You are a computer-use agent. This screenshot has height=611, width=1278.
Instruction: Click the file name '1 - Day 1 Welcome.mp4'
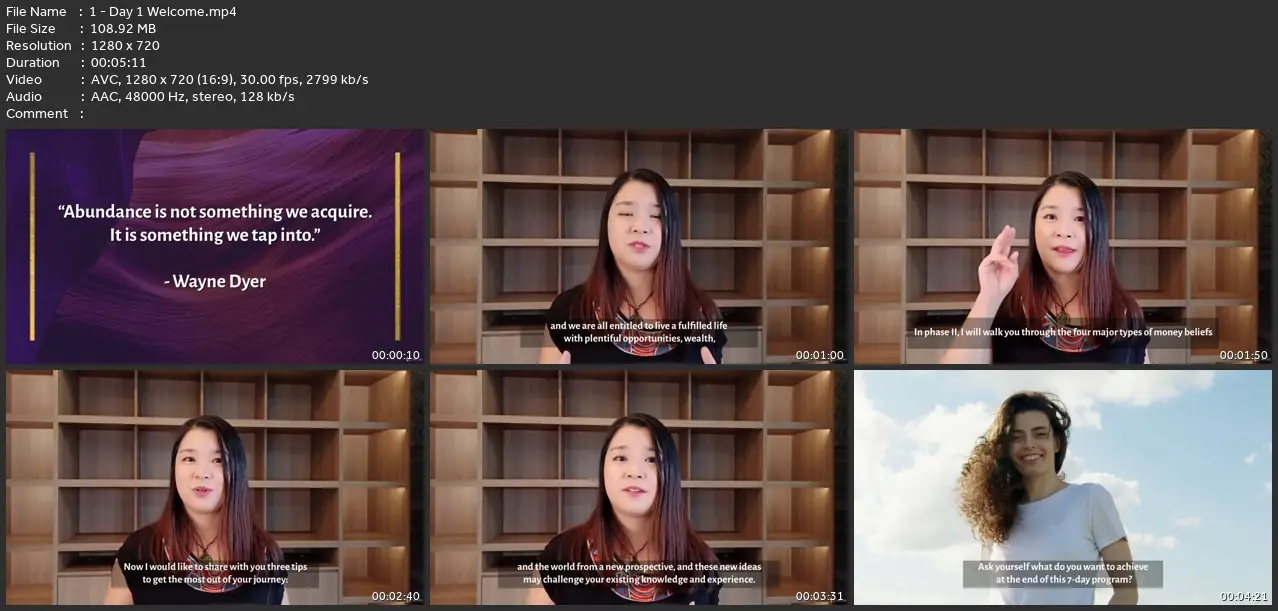[x=163, y=12]
